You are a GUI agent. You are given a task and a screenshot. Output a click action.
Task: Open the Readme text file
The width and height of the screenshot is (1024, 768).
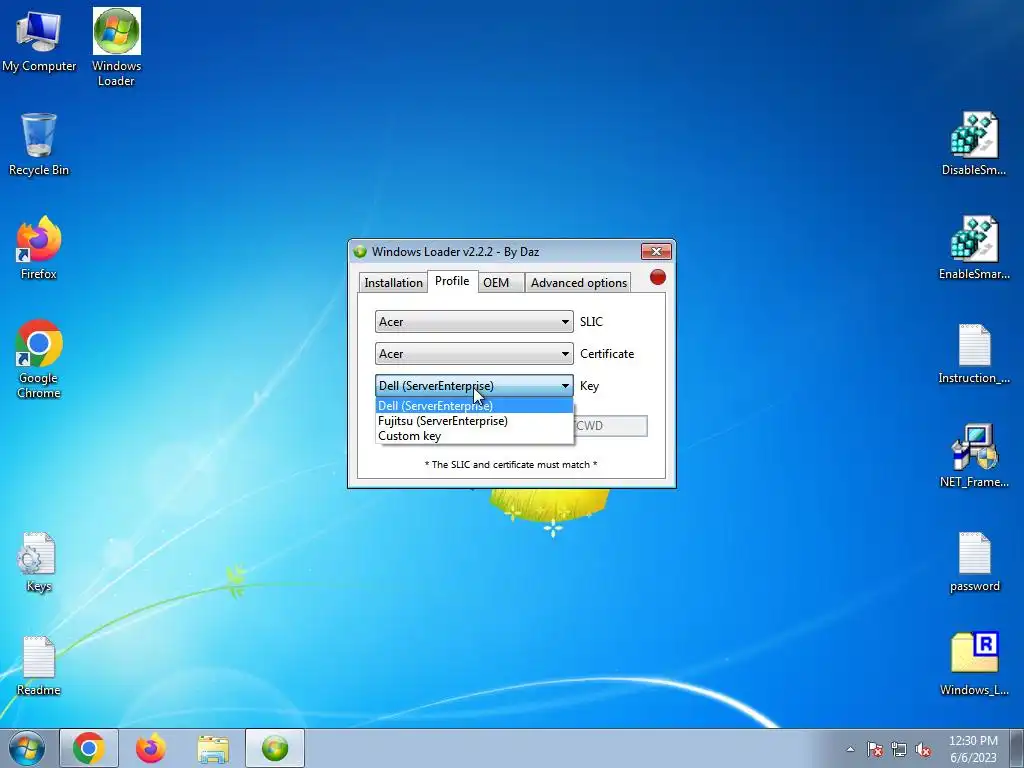pyautogui.click(x=39, y=665)
